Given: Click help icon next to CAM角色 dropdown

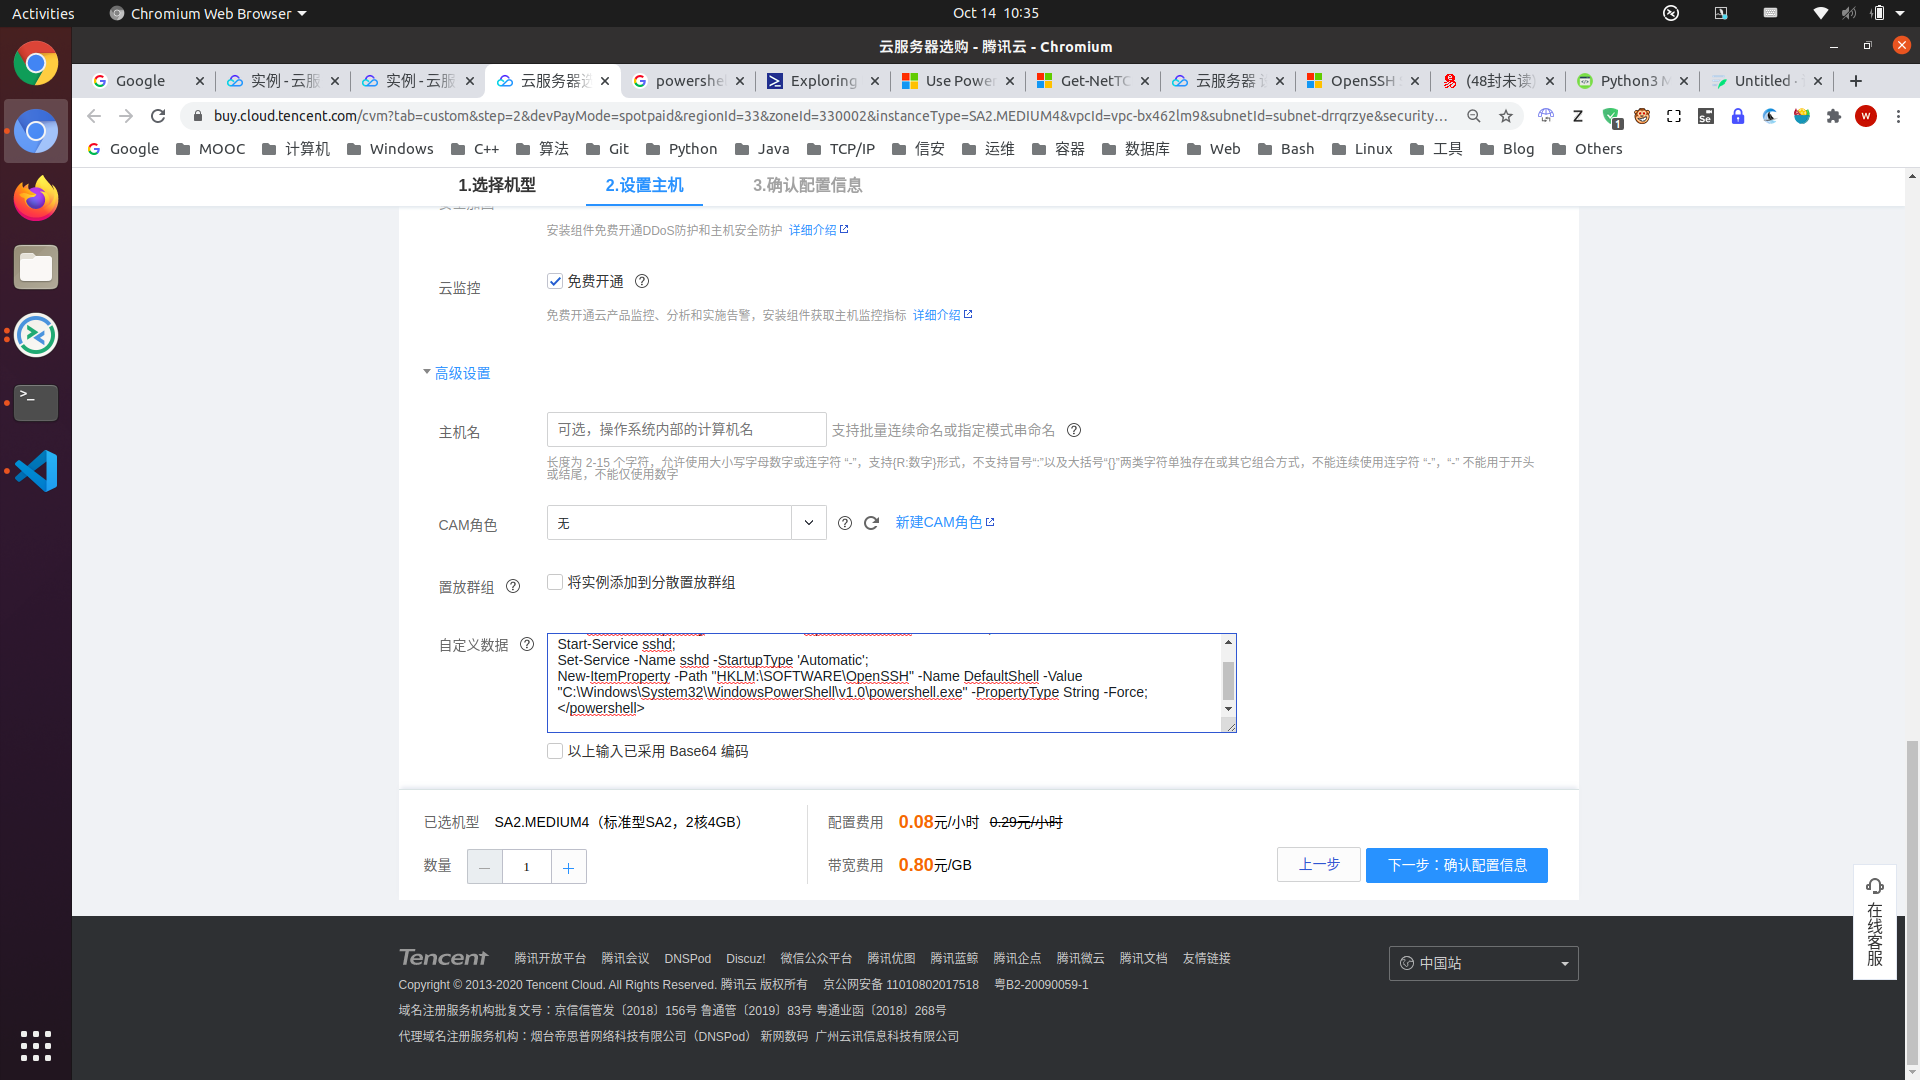Looking at the screenshot, I should tap(845, 523).
